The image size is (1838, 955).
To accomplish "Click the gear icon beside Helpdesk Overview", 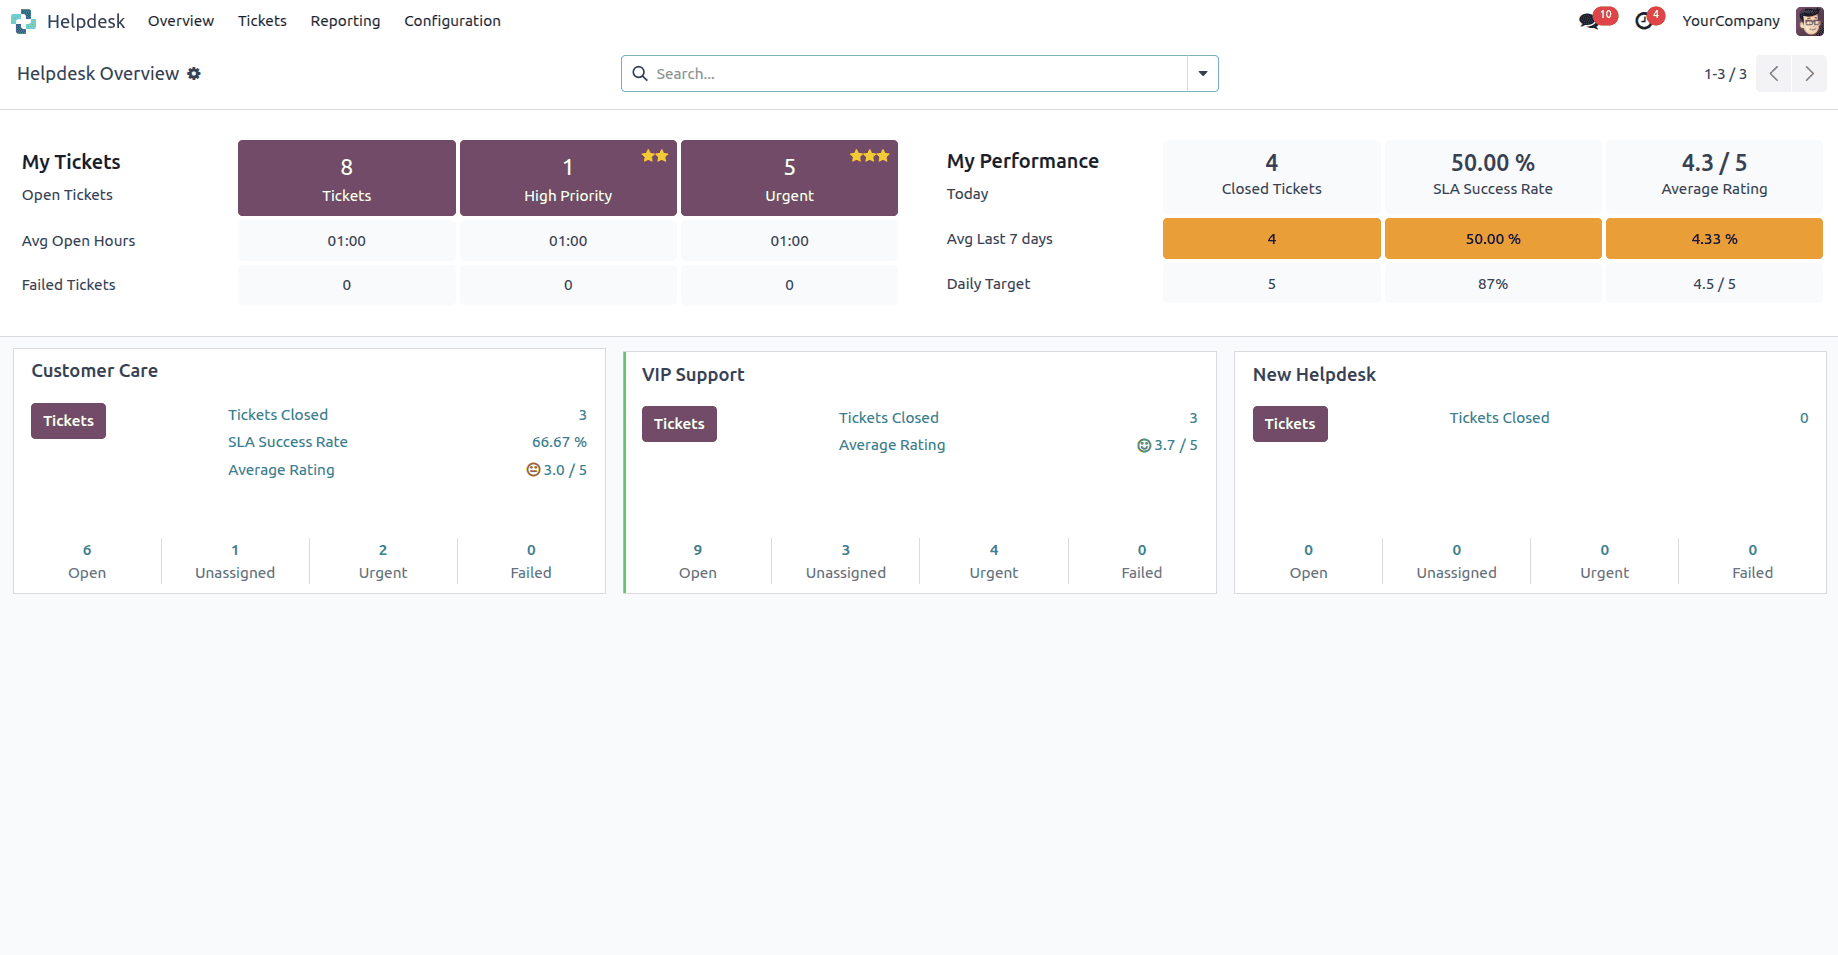I will [x=194, y=74].
